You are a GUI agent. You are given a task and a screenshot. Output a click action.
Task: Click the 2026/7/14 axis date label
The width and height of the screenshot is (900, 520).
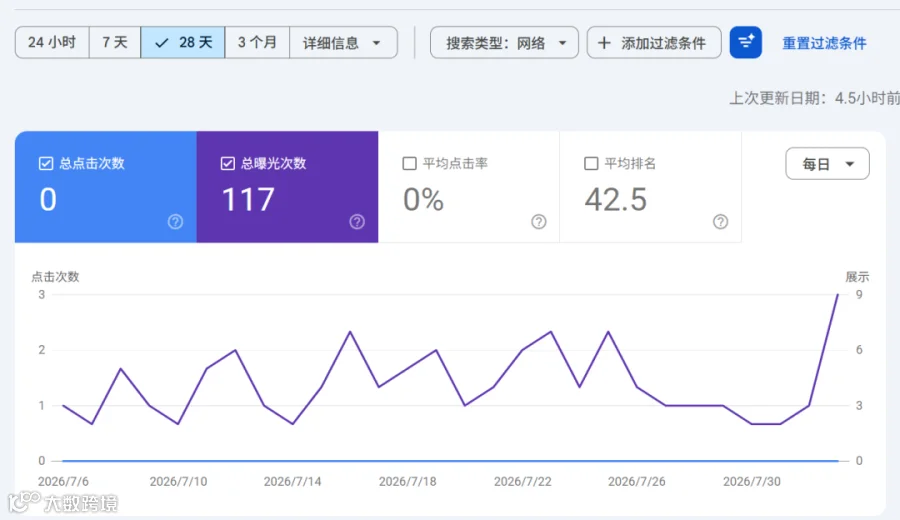(292, 482)
